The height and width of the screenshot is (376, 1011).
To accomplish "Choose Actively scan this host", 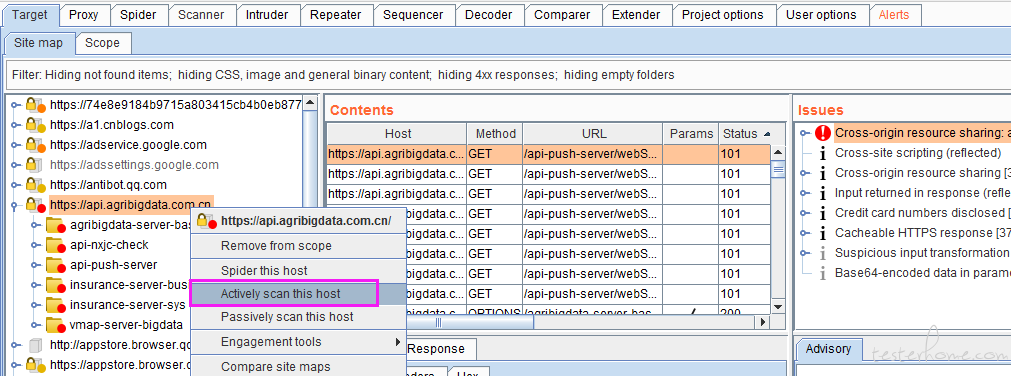I will coord(283,293).
